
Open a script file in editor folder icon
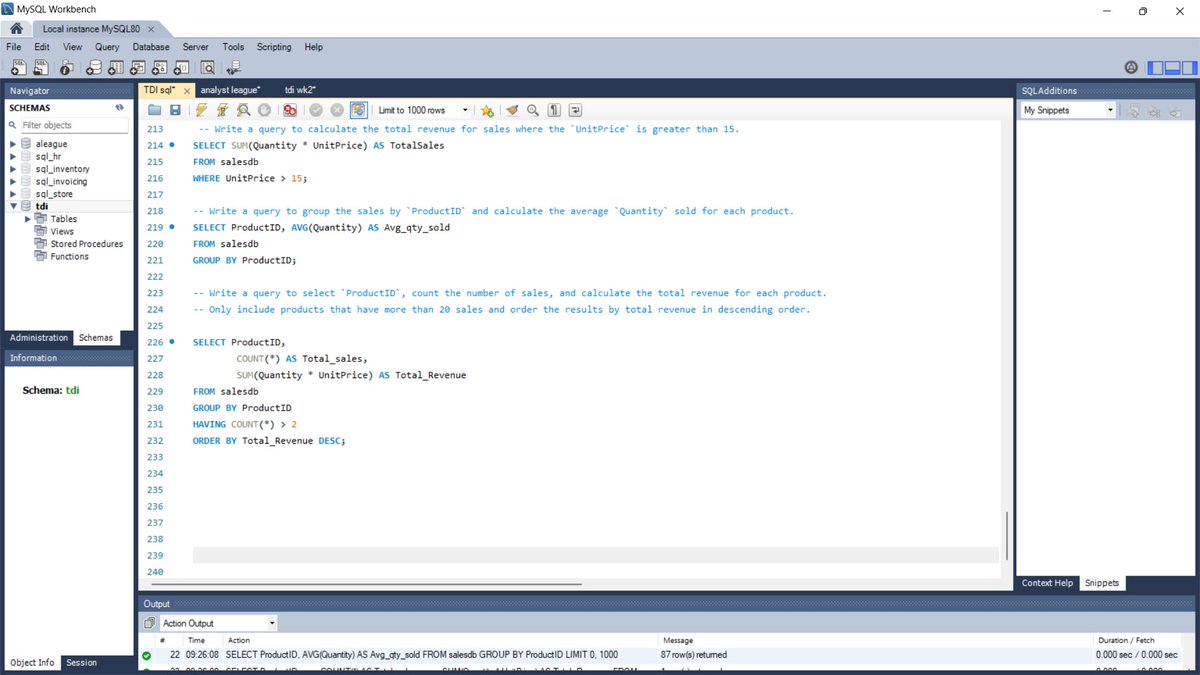155,110
